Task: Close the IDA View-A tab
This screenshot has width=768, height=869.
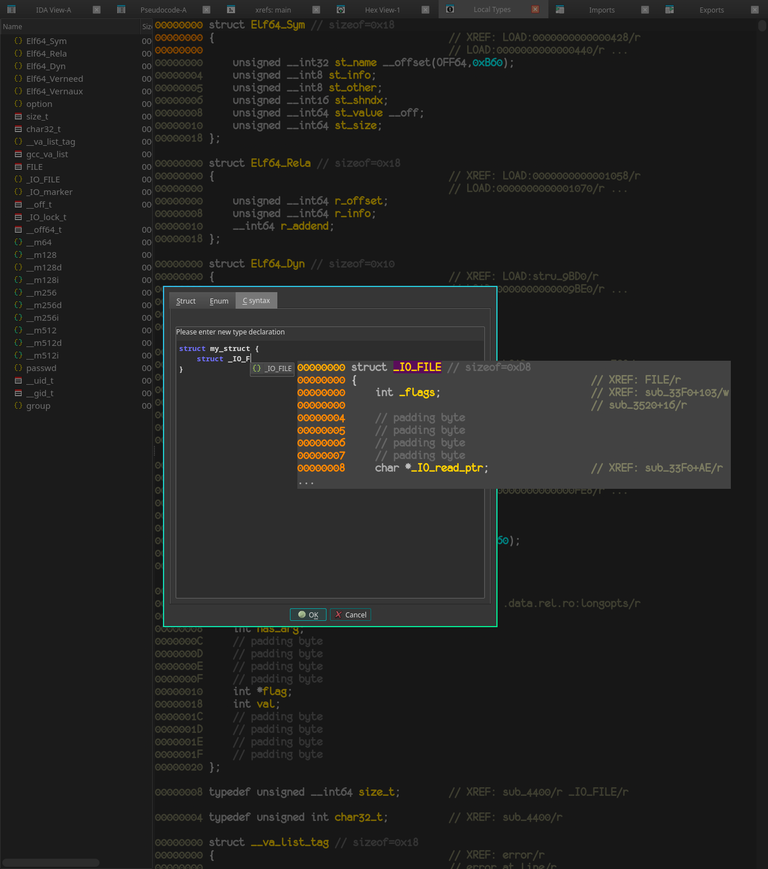Action: 96,9
